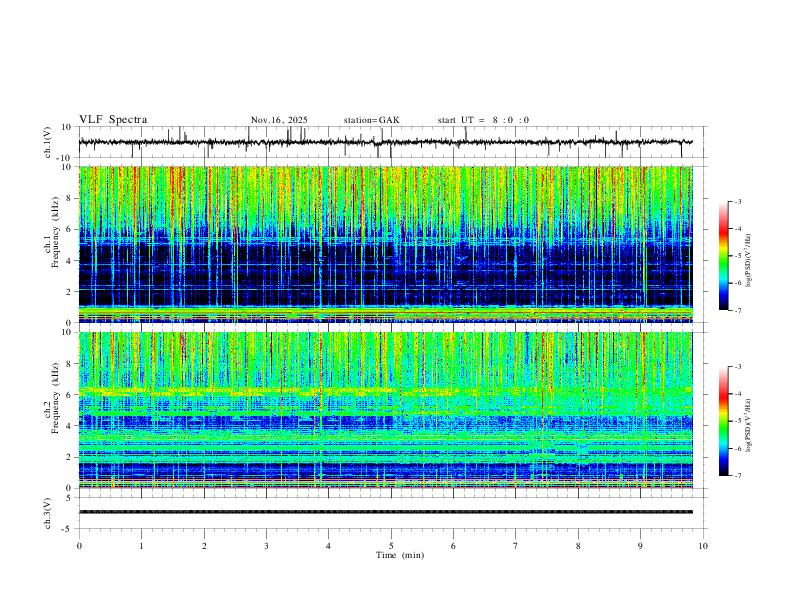This screenshot has width=792, height=612.
Task: Click the "station=GAK" header label
Action: click(371, 120)
